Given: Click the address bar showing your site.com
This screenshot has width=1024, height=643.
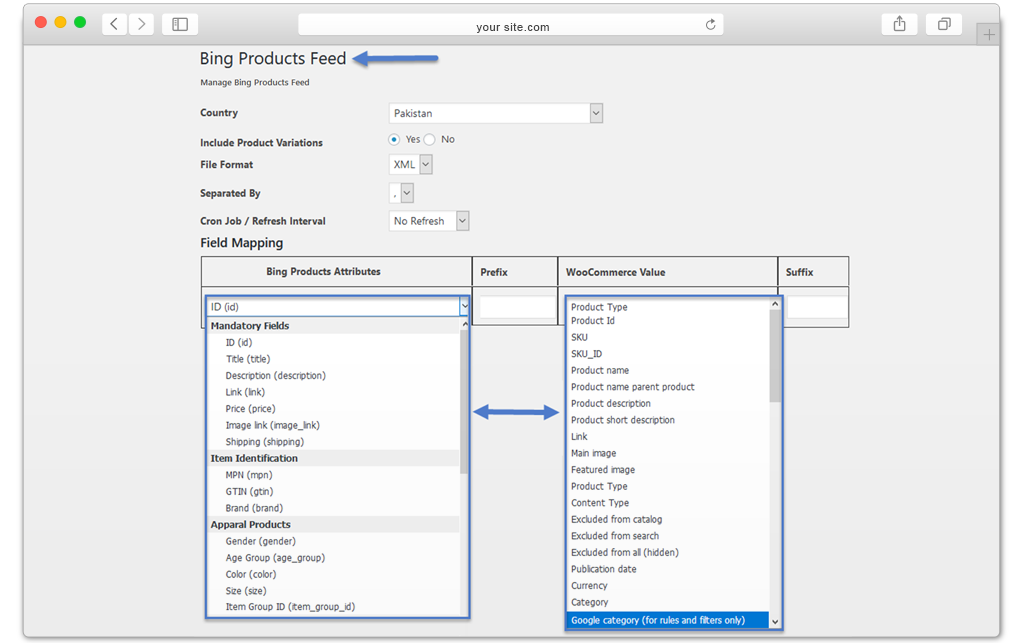Looking at the screenshot, I should (511, 25).
